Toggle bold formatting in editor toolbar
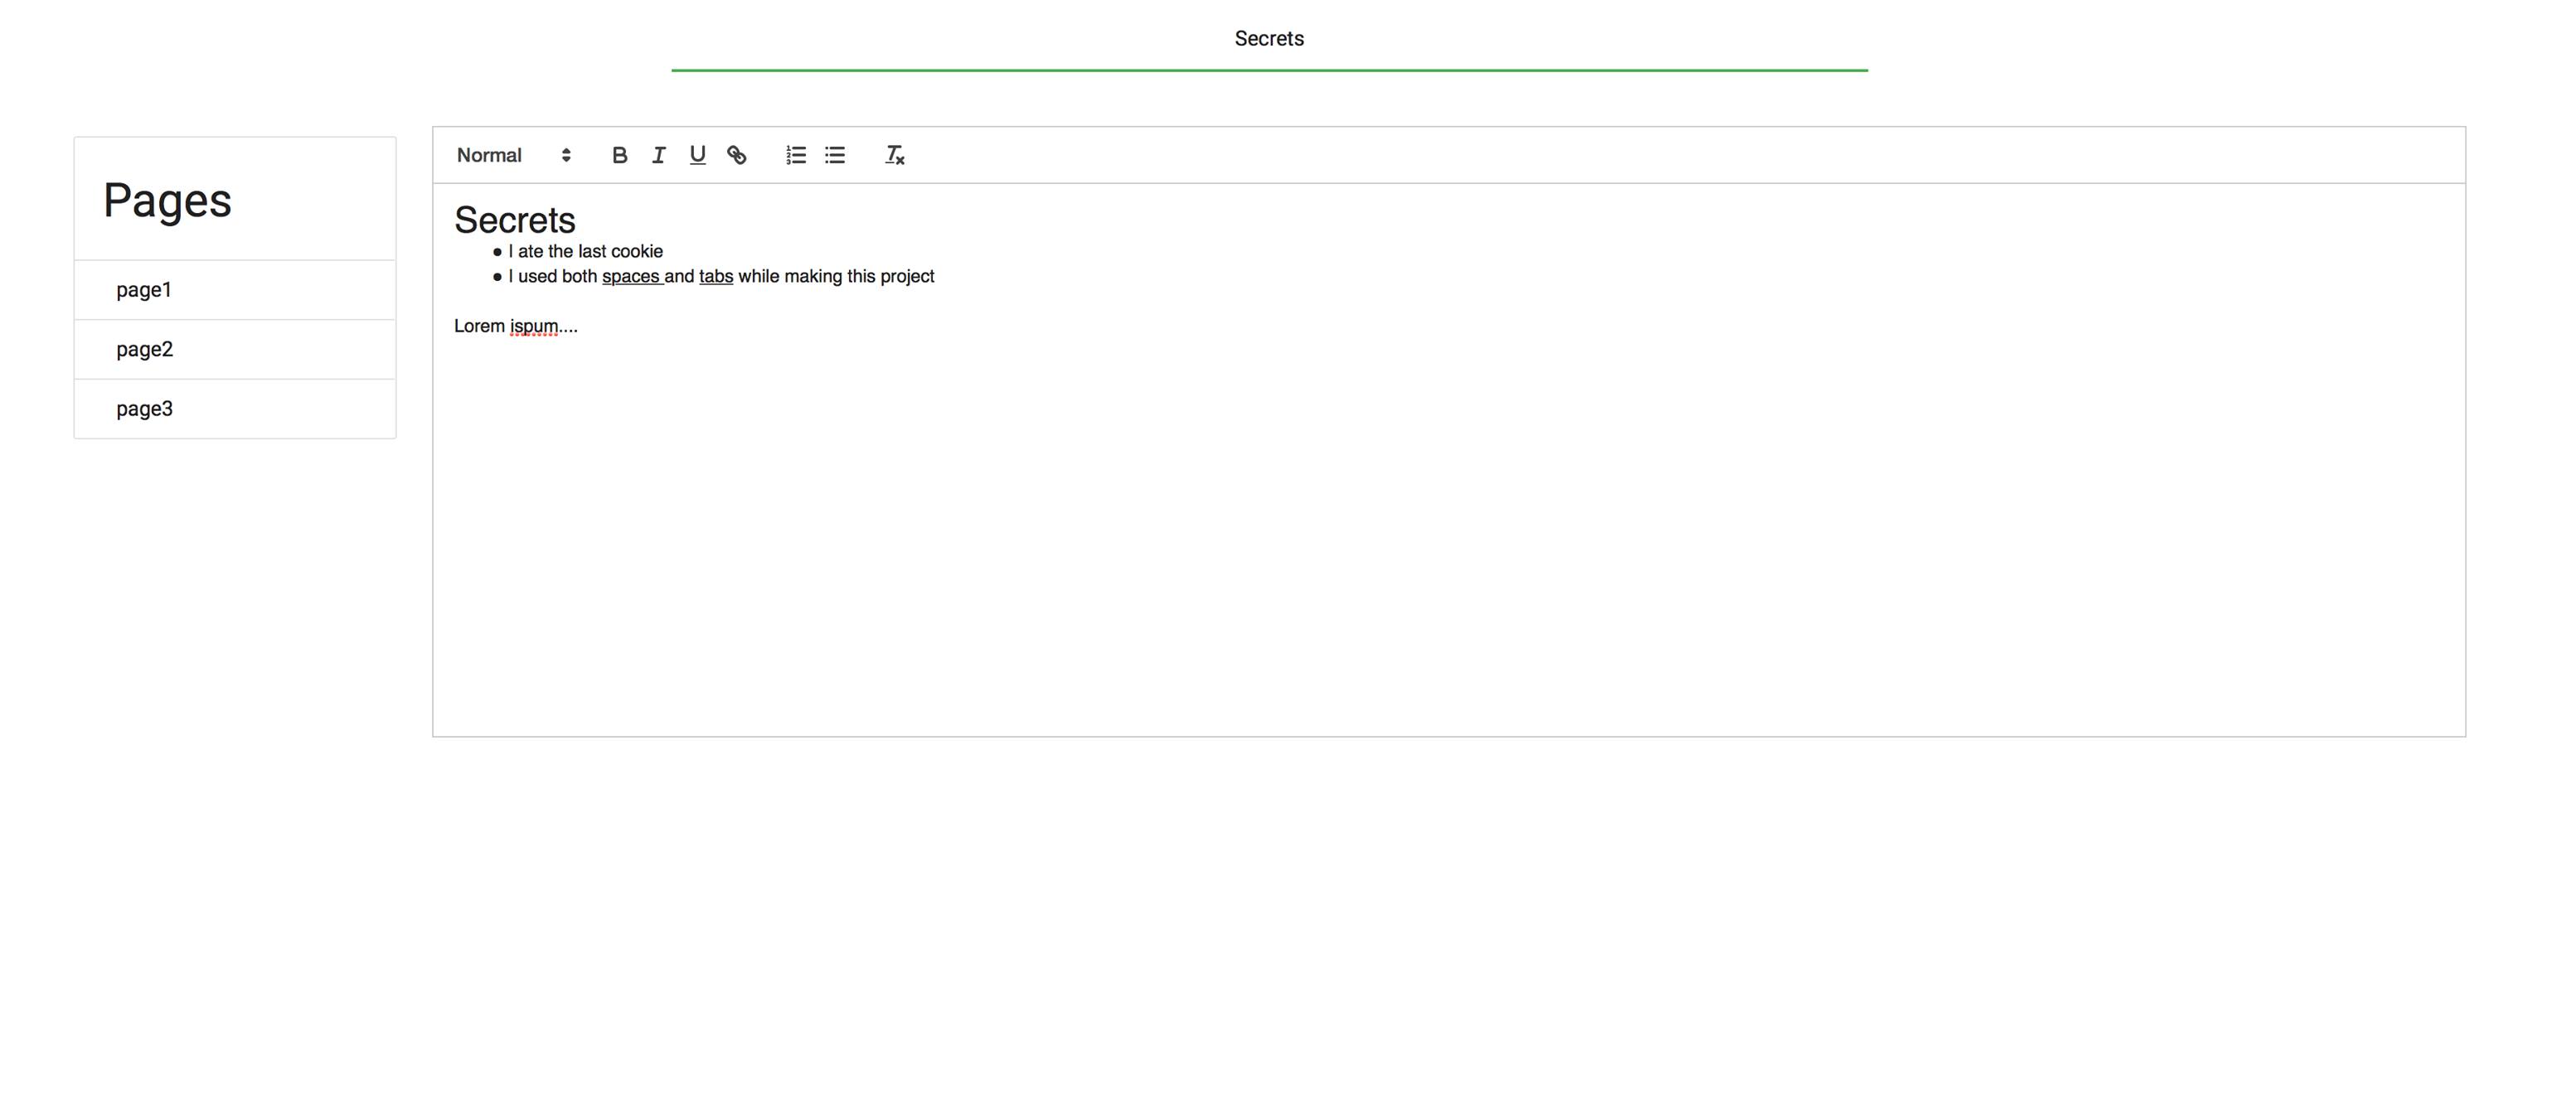 [619, 155]
